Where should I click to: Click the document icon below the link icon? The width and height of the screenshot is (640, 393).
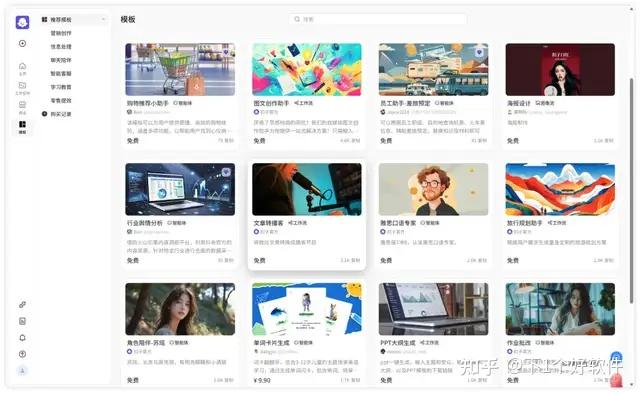22,321
